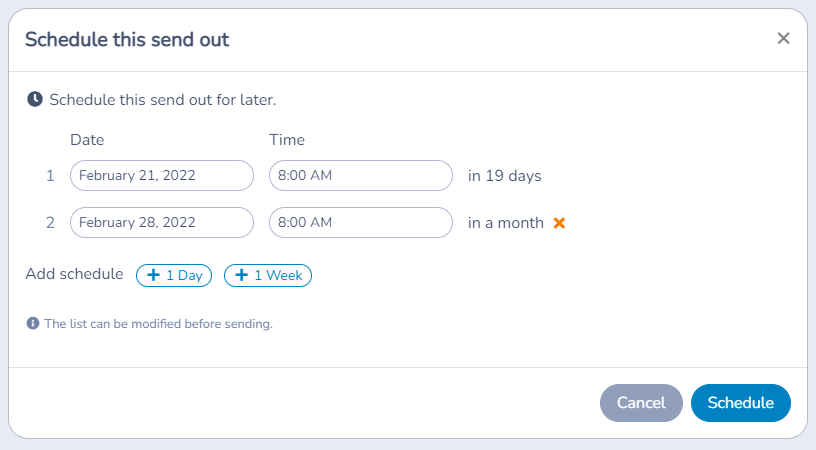This screenshot has width=816, height=450.
Task: Open the February 21, 2022 date field
Action: [x=162, y=176]
